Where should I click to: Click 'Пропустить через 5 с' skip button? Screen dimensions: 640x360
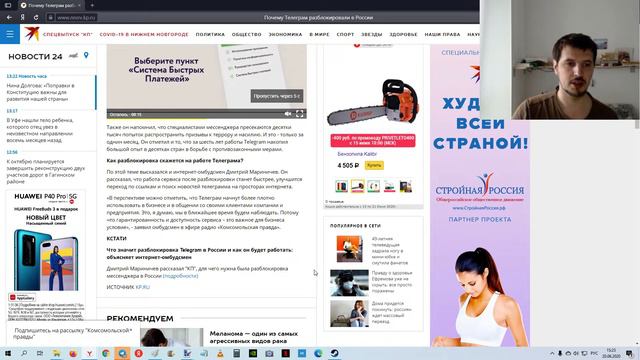click(x=277, y=96)
